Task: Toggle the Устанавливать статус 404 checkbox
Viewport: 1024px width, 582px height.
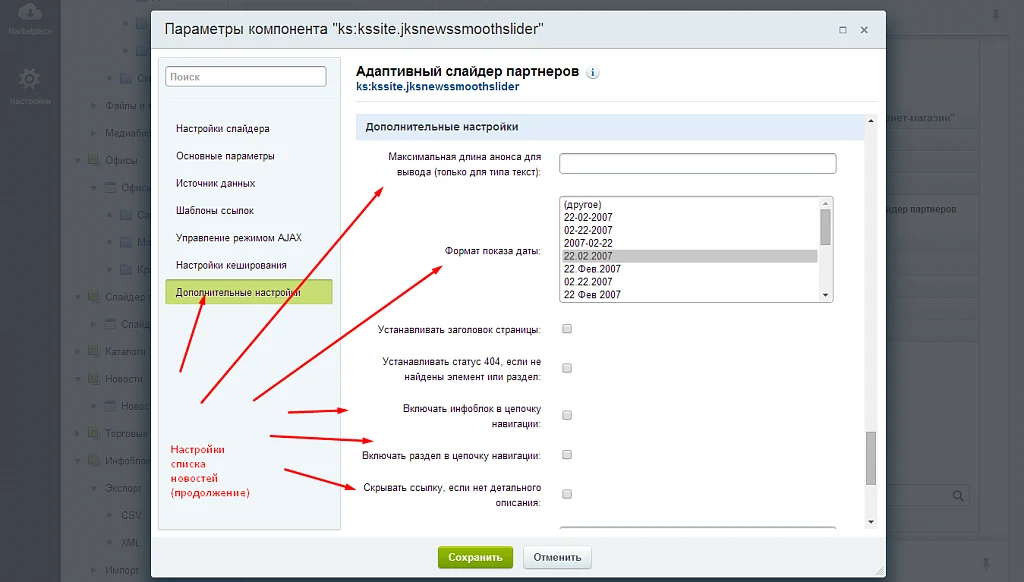Action: click(x=567, y=368)
